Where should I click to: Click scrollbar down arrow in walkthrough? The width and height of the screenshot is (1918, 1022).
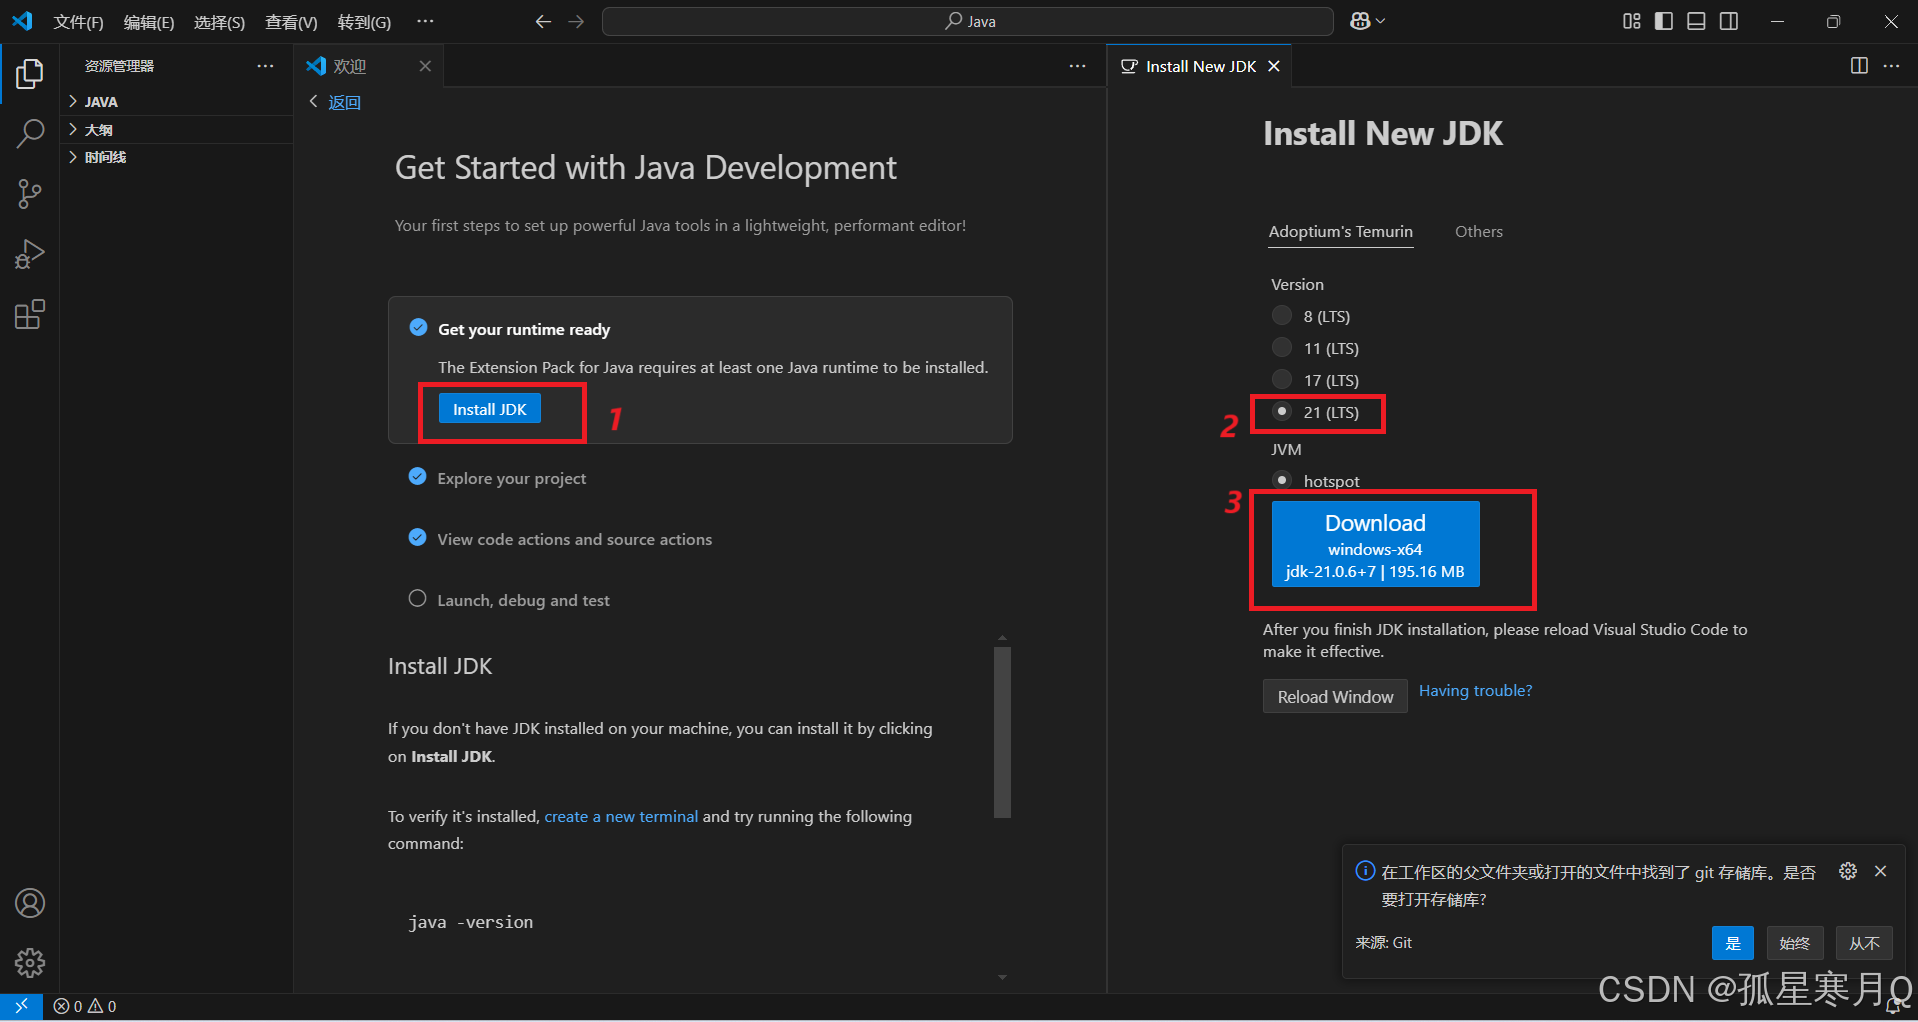coord(1002,978)
